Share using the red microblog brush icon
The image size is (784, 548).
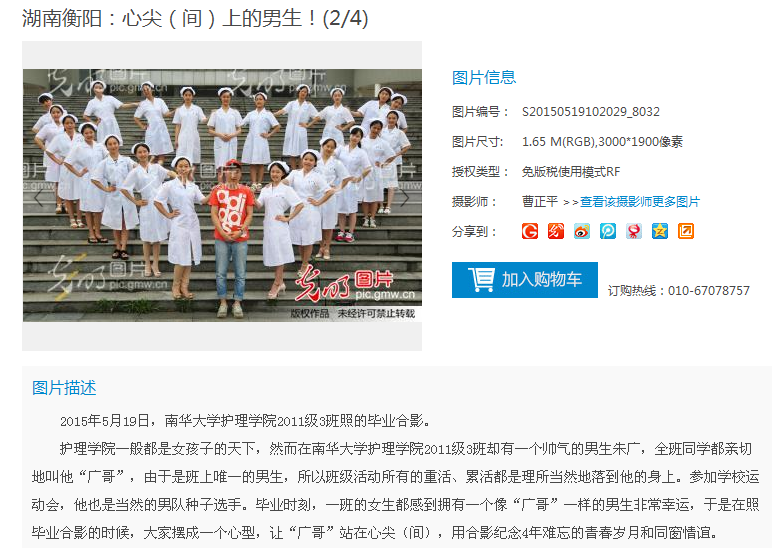coord(556,231)
